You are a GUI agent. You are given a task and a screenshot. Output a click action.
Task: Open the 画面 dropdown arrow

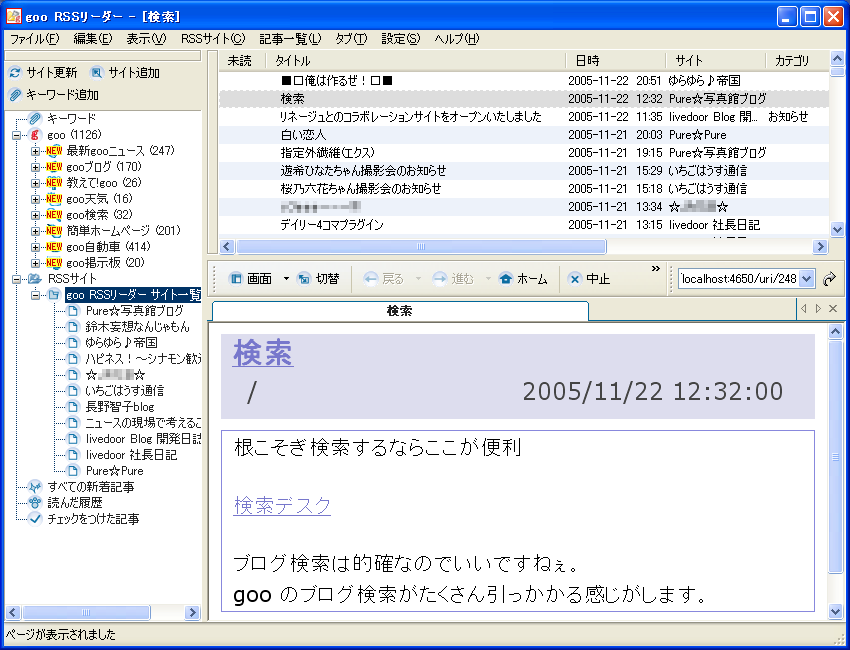[286, 279]
